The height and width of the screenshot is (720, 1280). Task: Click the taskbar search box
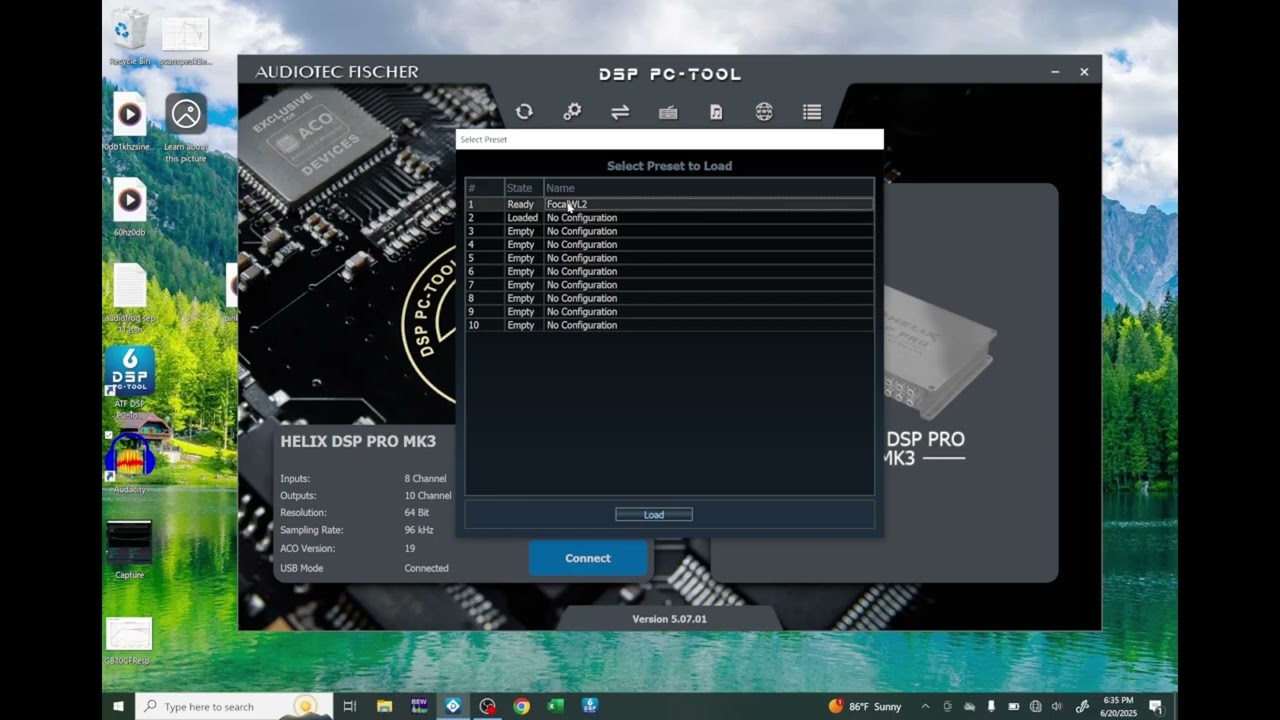234,706
